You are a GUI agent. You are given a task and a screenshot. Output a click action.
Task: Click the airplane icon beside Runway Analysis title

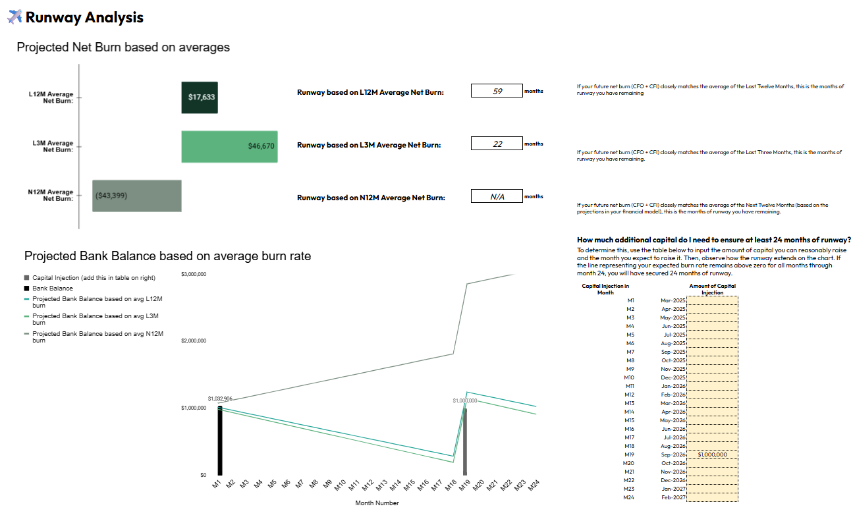click(x=15, y=17)
